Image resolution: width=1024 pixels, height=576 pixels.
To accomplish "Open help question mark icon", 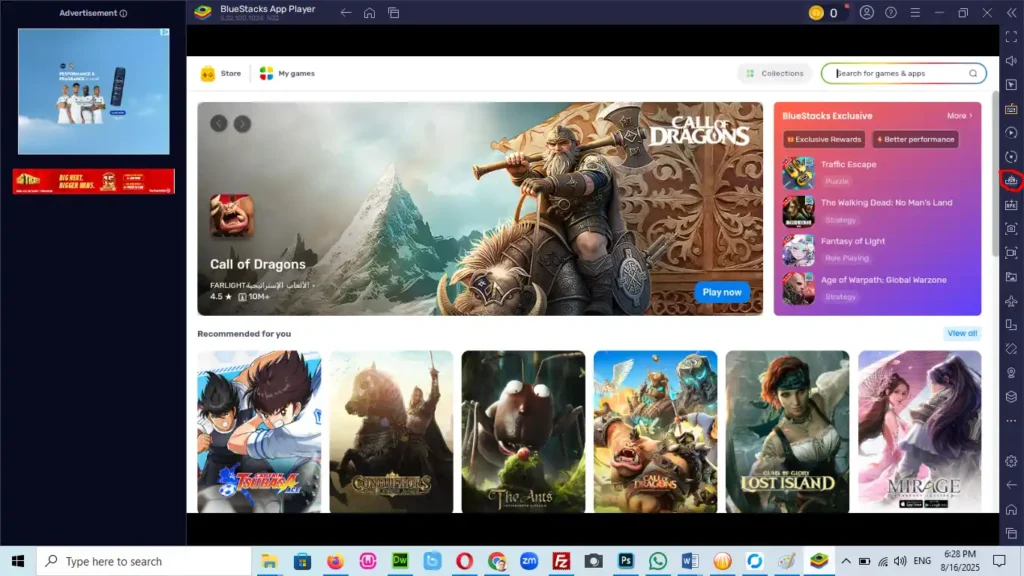I will tap(891, 13).
